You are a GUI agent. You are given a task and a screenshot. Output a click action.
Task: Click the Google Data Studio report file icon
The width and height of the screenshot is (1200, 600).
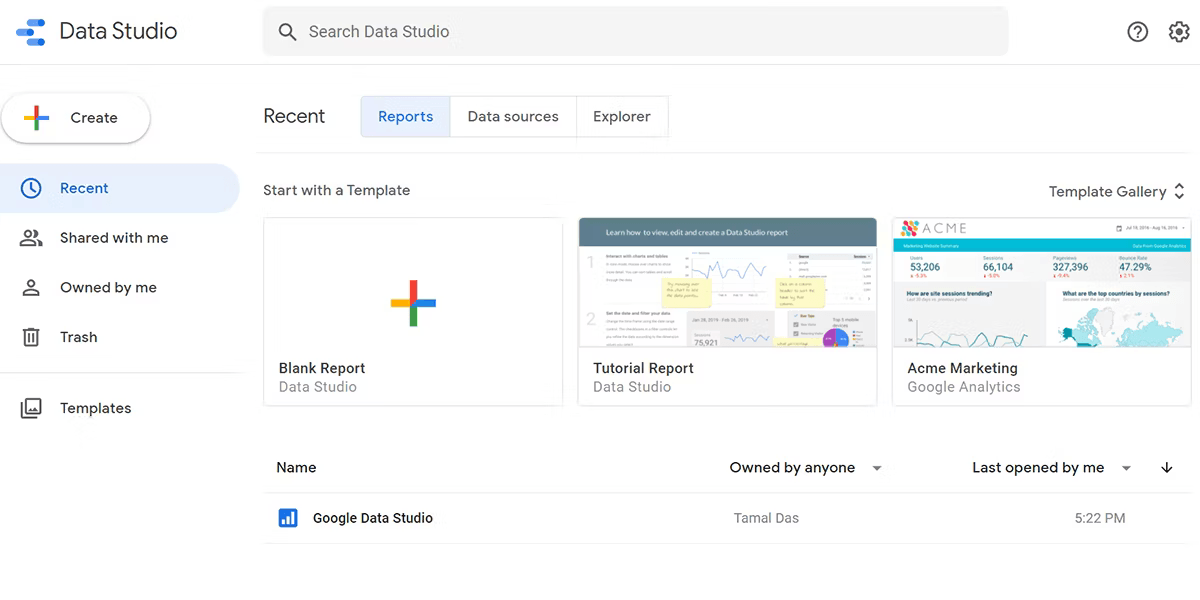pos(288,518)
